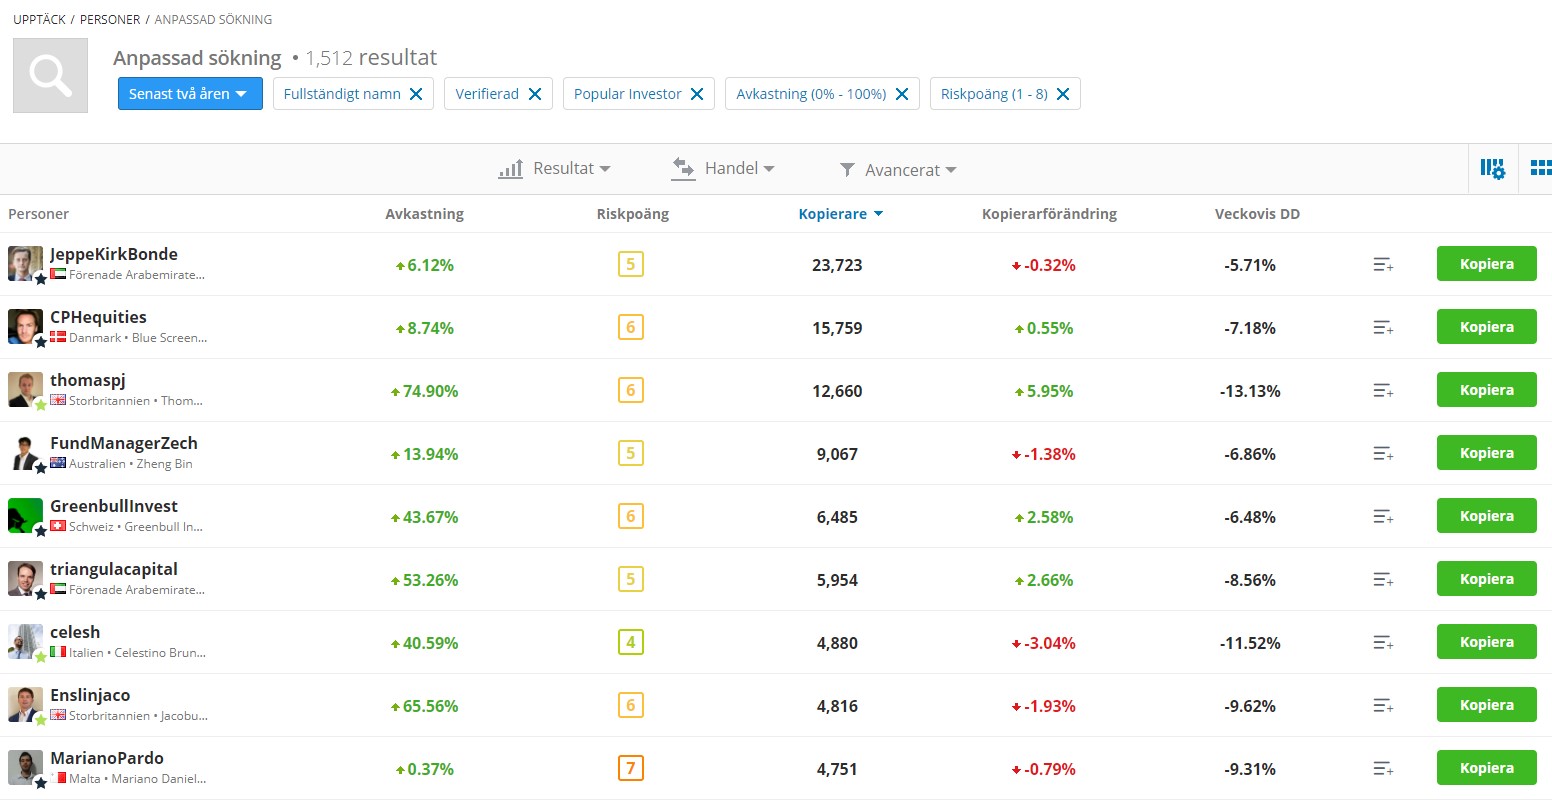Add JeppeKirkBonde to watchlist

(1383, 265)
